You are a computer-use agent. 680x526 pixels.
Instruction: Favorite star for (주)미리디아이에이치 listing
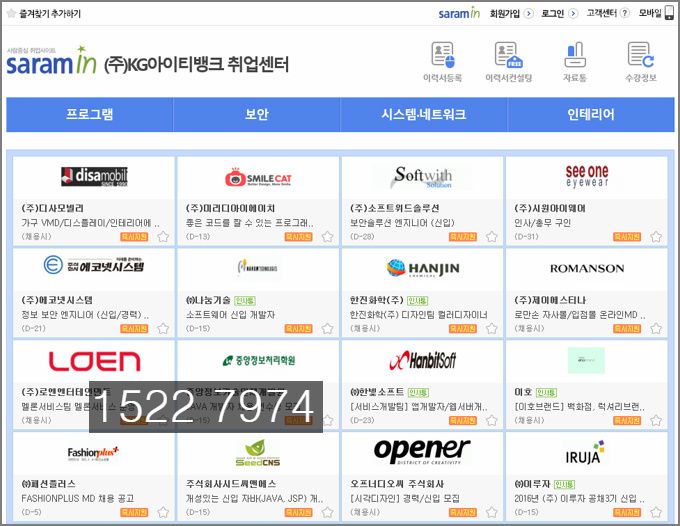tap(327, 237)
